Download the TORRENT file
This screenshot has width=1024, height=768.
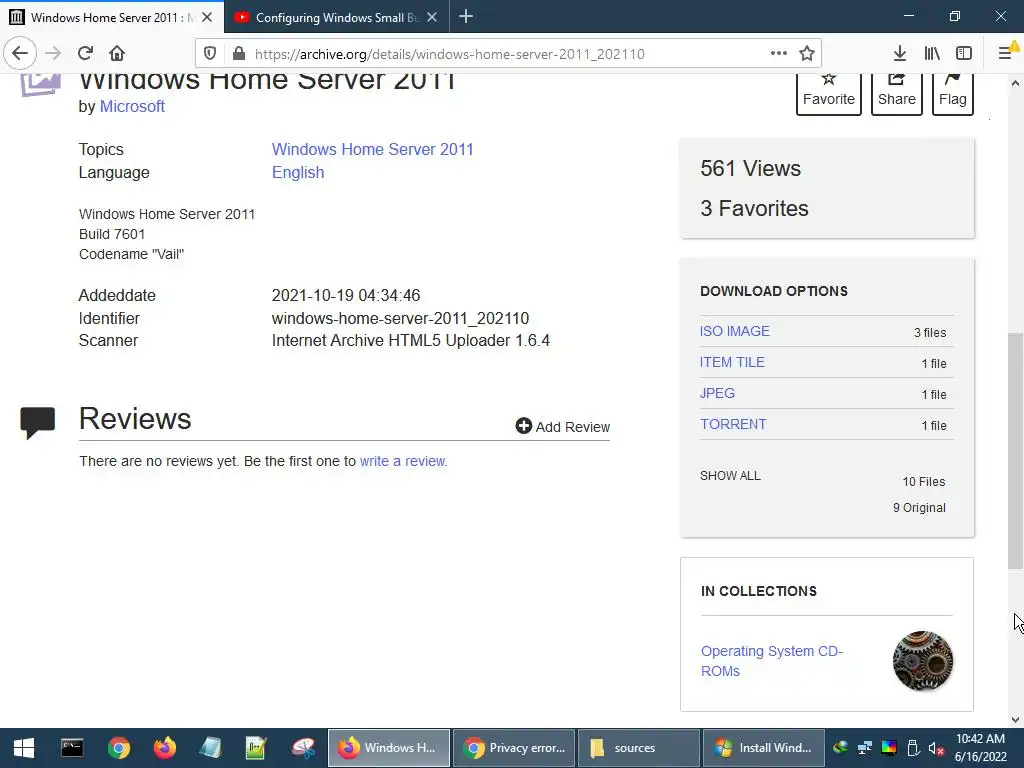(x=733, y=424)
